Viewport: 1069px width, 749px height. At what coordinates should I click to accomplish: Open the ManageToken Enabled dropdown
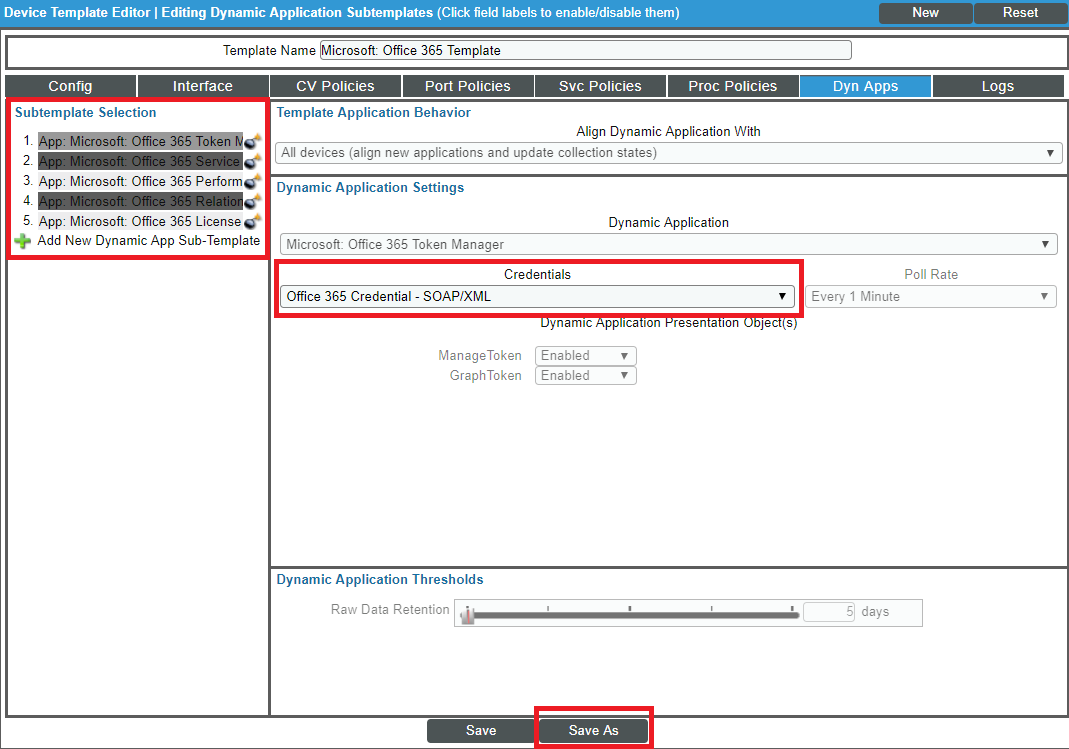586,356
